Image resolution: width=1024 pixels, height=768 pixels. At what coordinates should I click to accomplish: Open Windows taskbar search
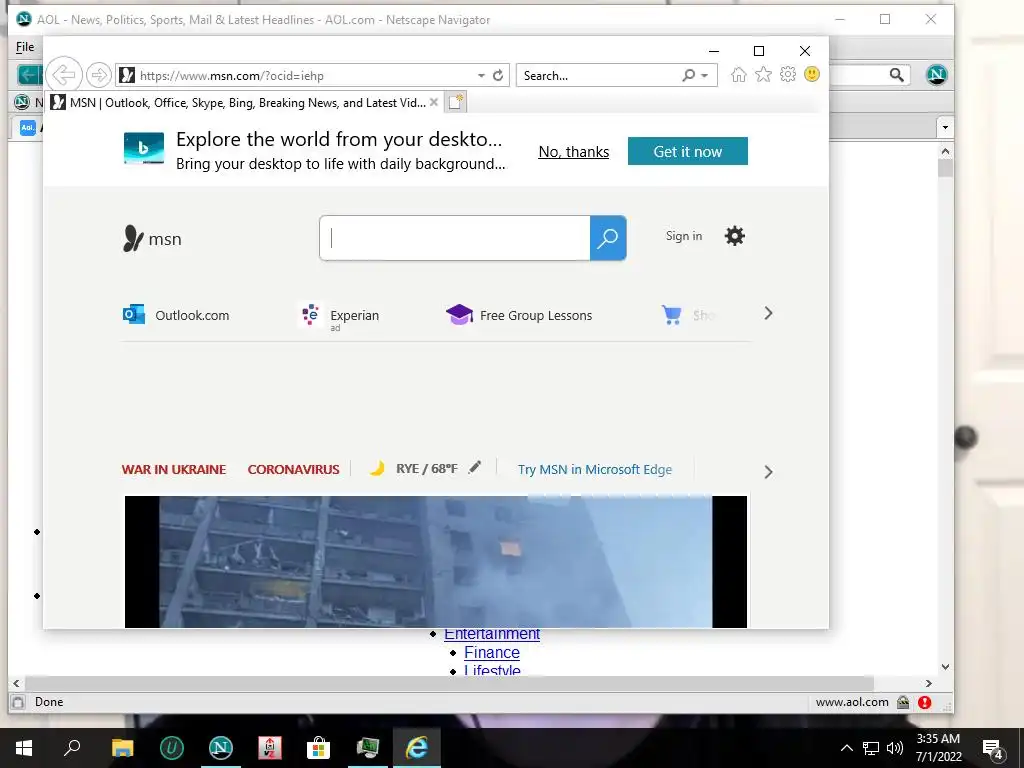(x=72, y=748)
